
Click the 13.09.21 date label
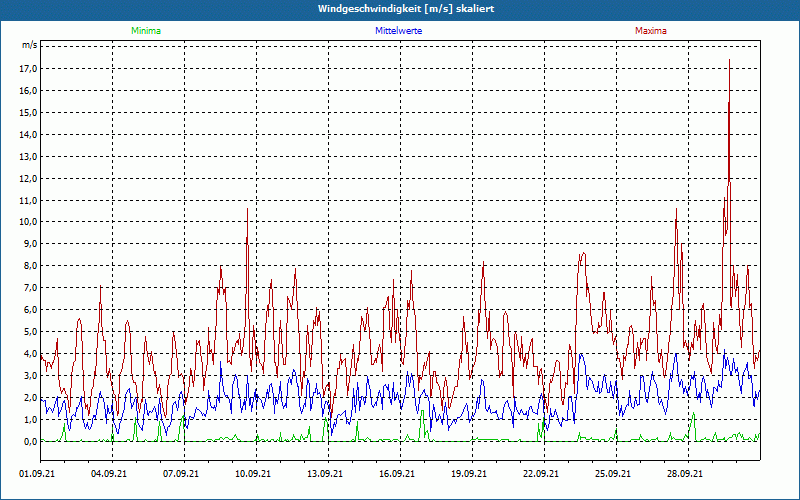coord(324,473)
